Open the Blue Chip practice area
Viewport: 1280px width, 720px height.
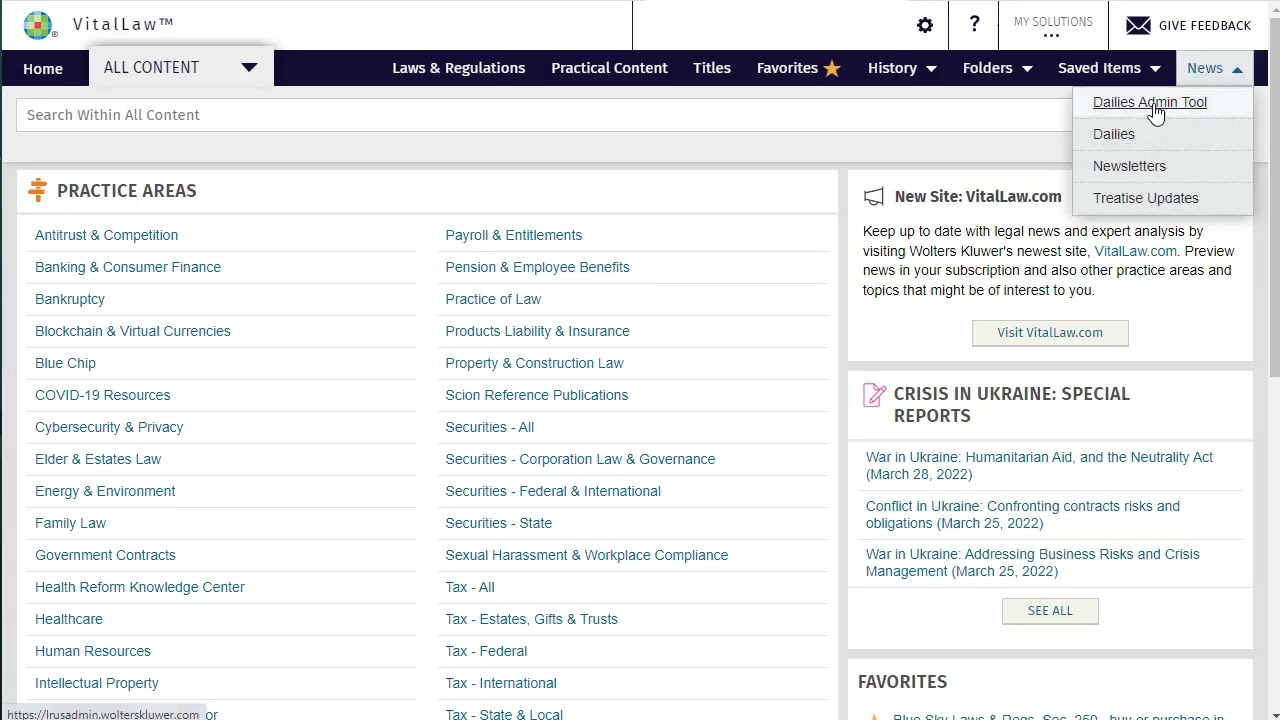(65, 363)
